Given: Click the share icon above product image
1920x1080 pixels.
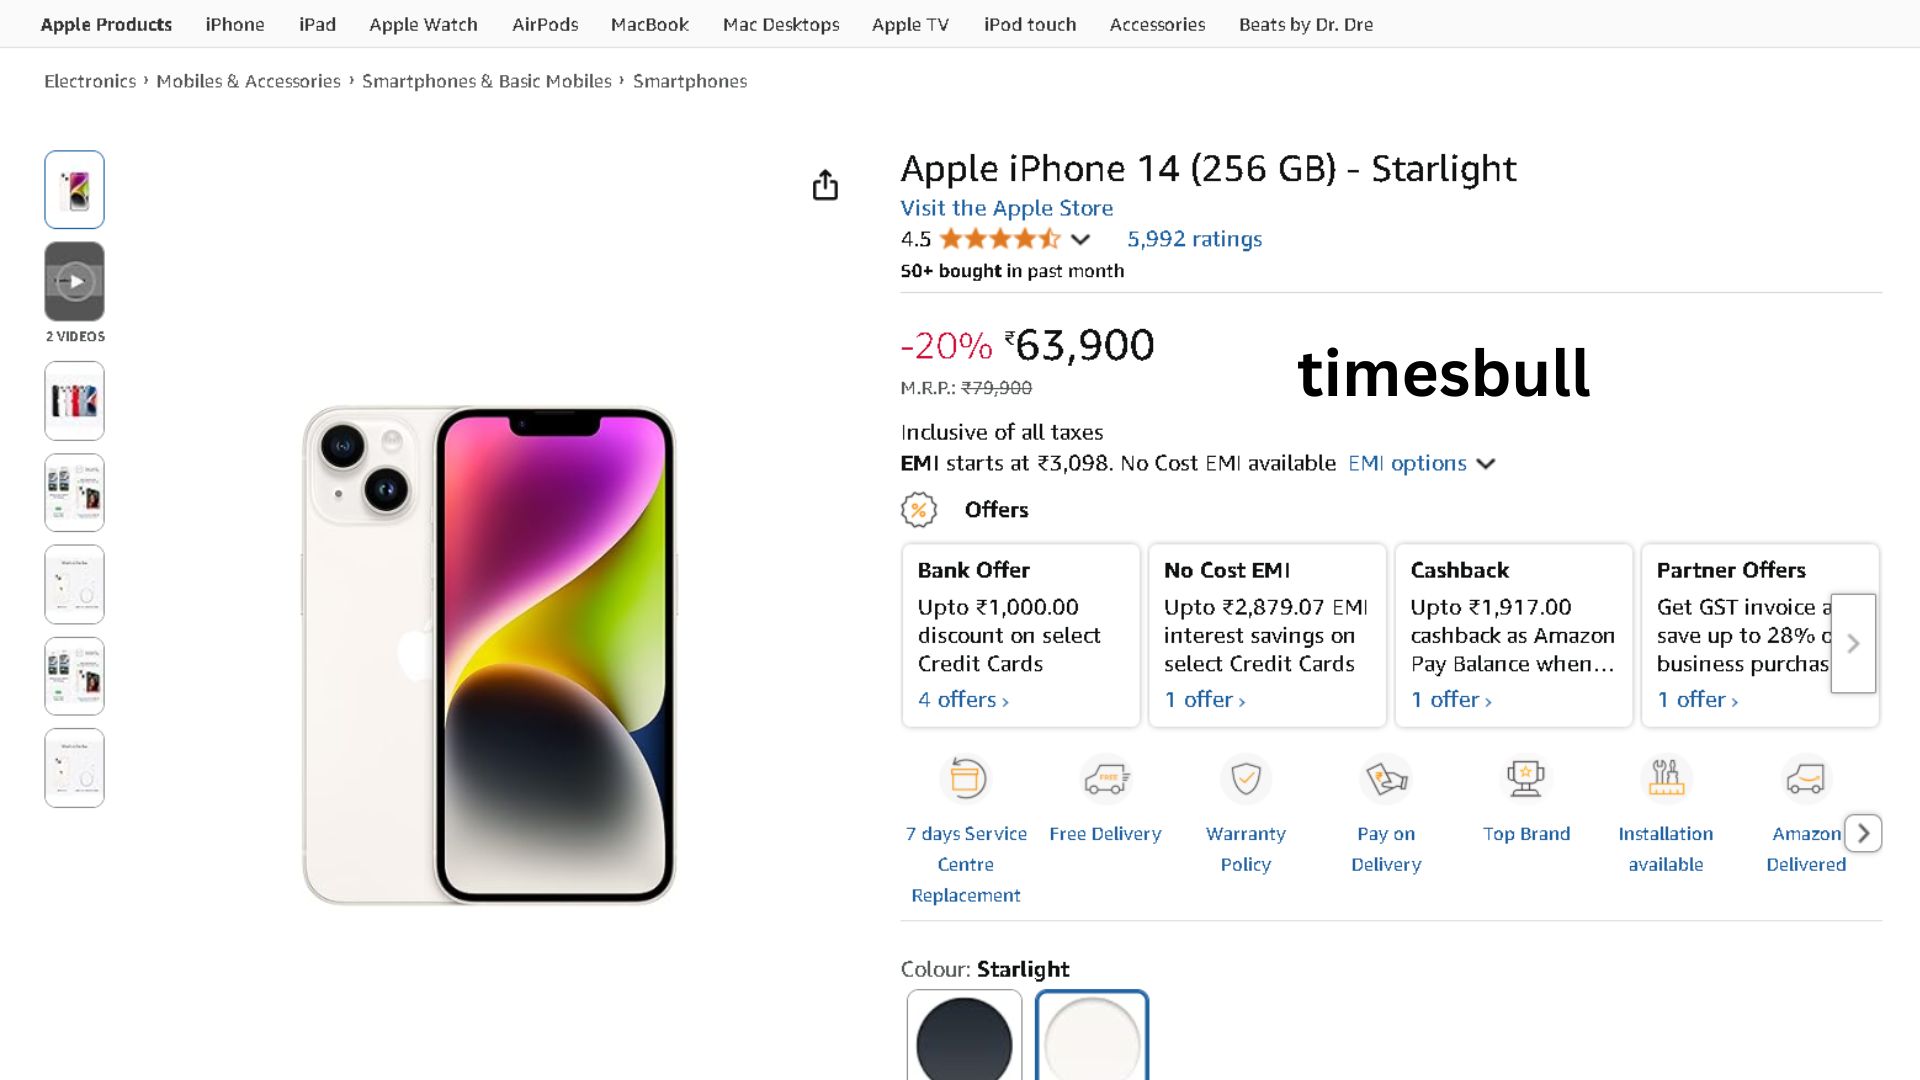Looking at the screenshot, I should (x=825, y=185).
